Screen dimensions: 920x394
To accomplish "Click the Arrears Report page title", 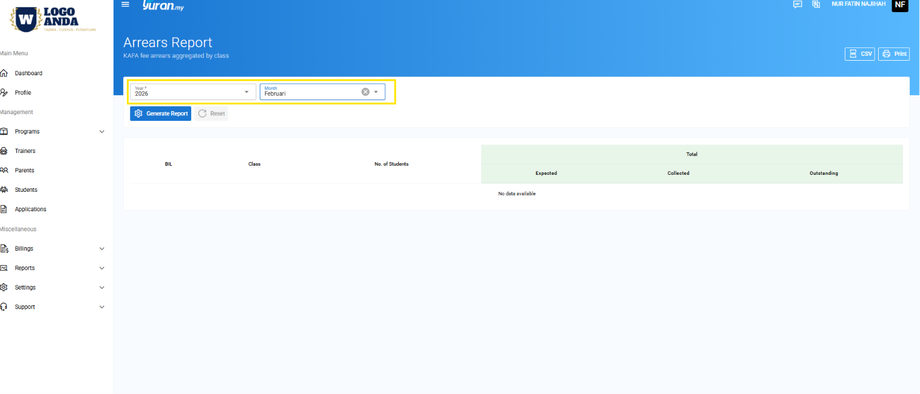I will (x=168, y=42).
